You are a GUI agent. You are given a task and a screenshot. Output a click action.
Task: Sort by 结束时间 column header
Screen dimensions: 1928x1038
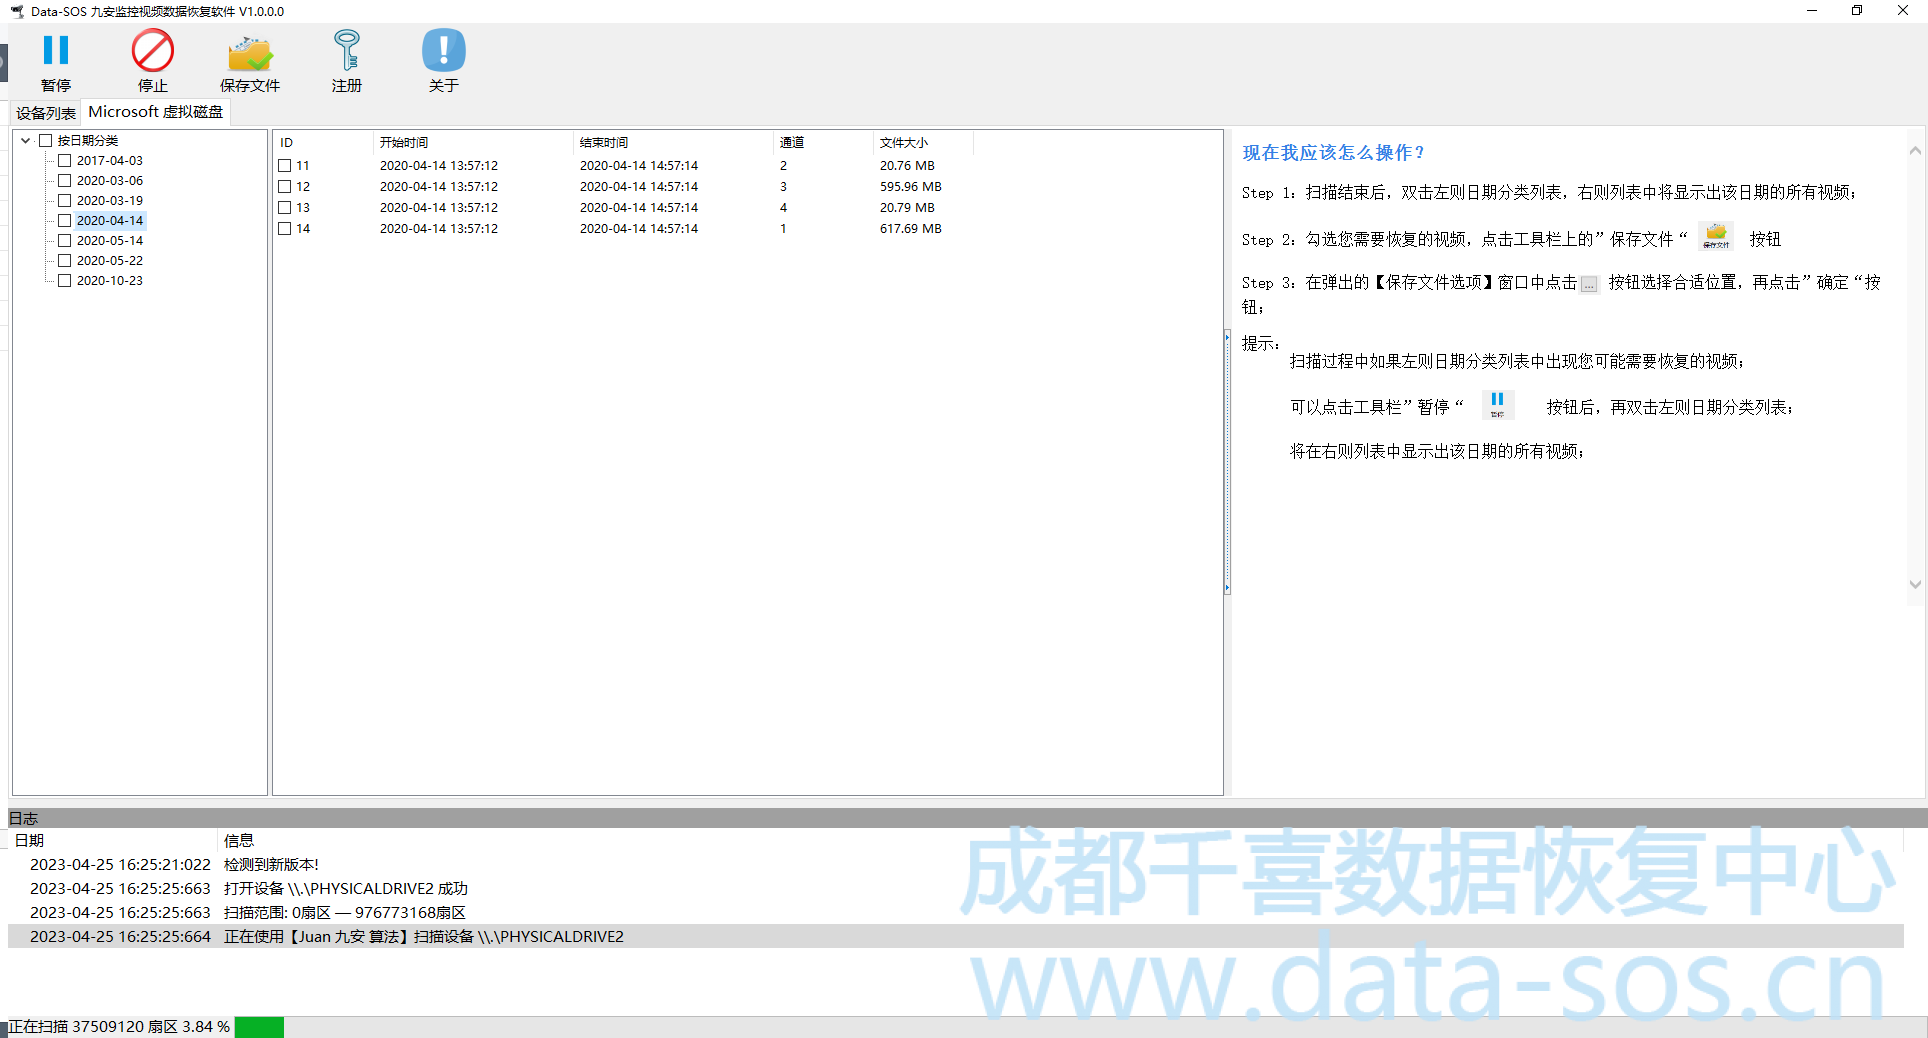pos(674,142)
